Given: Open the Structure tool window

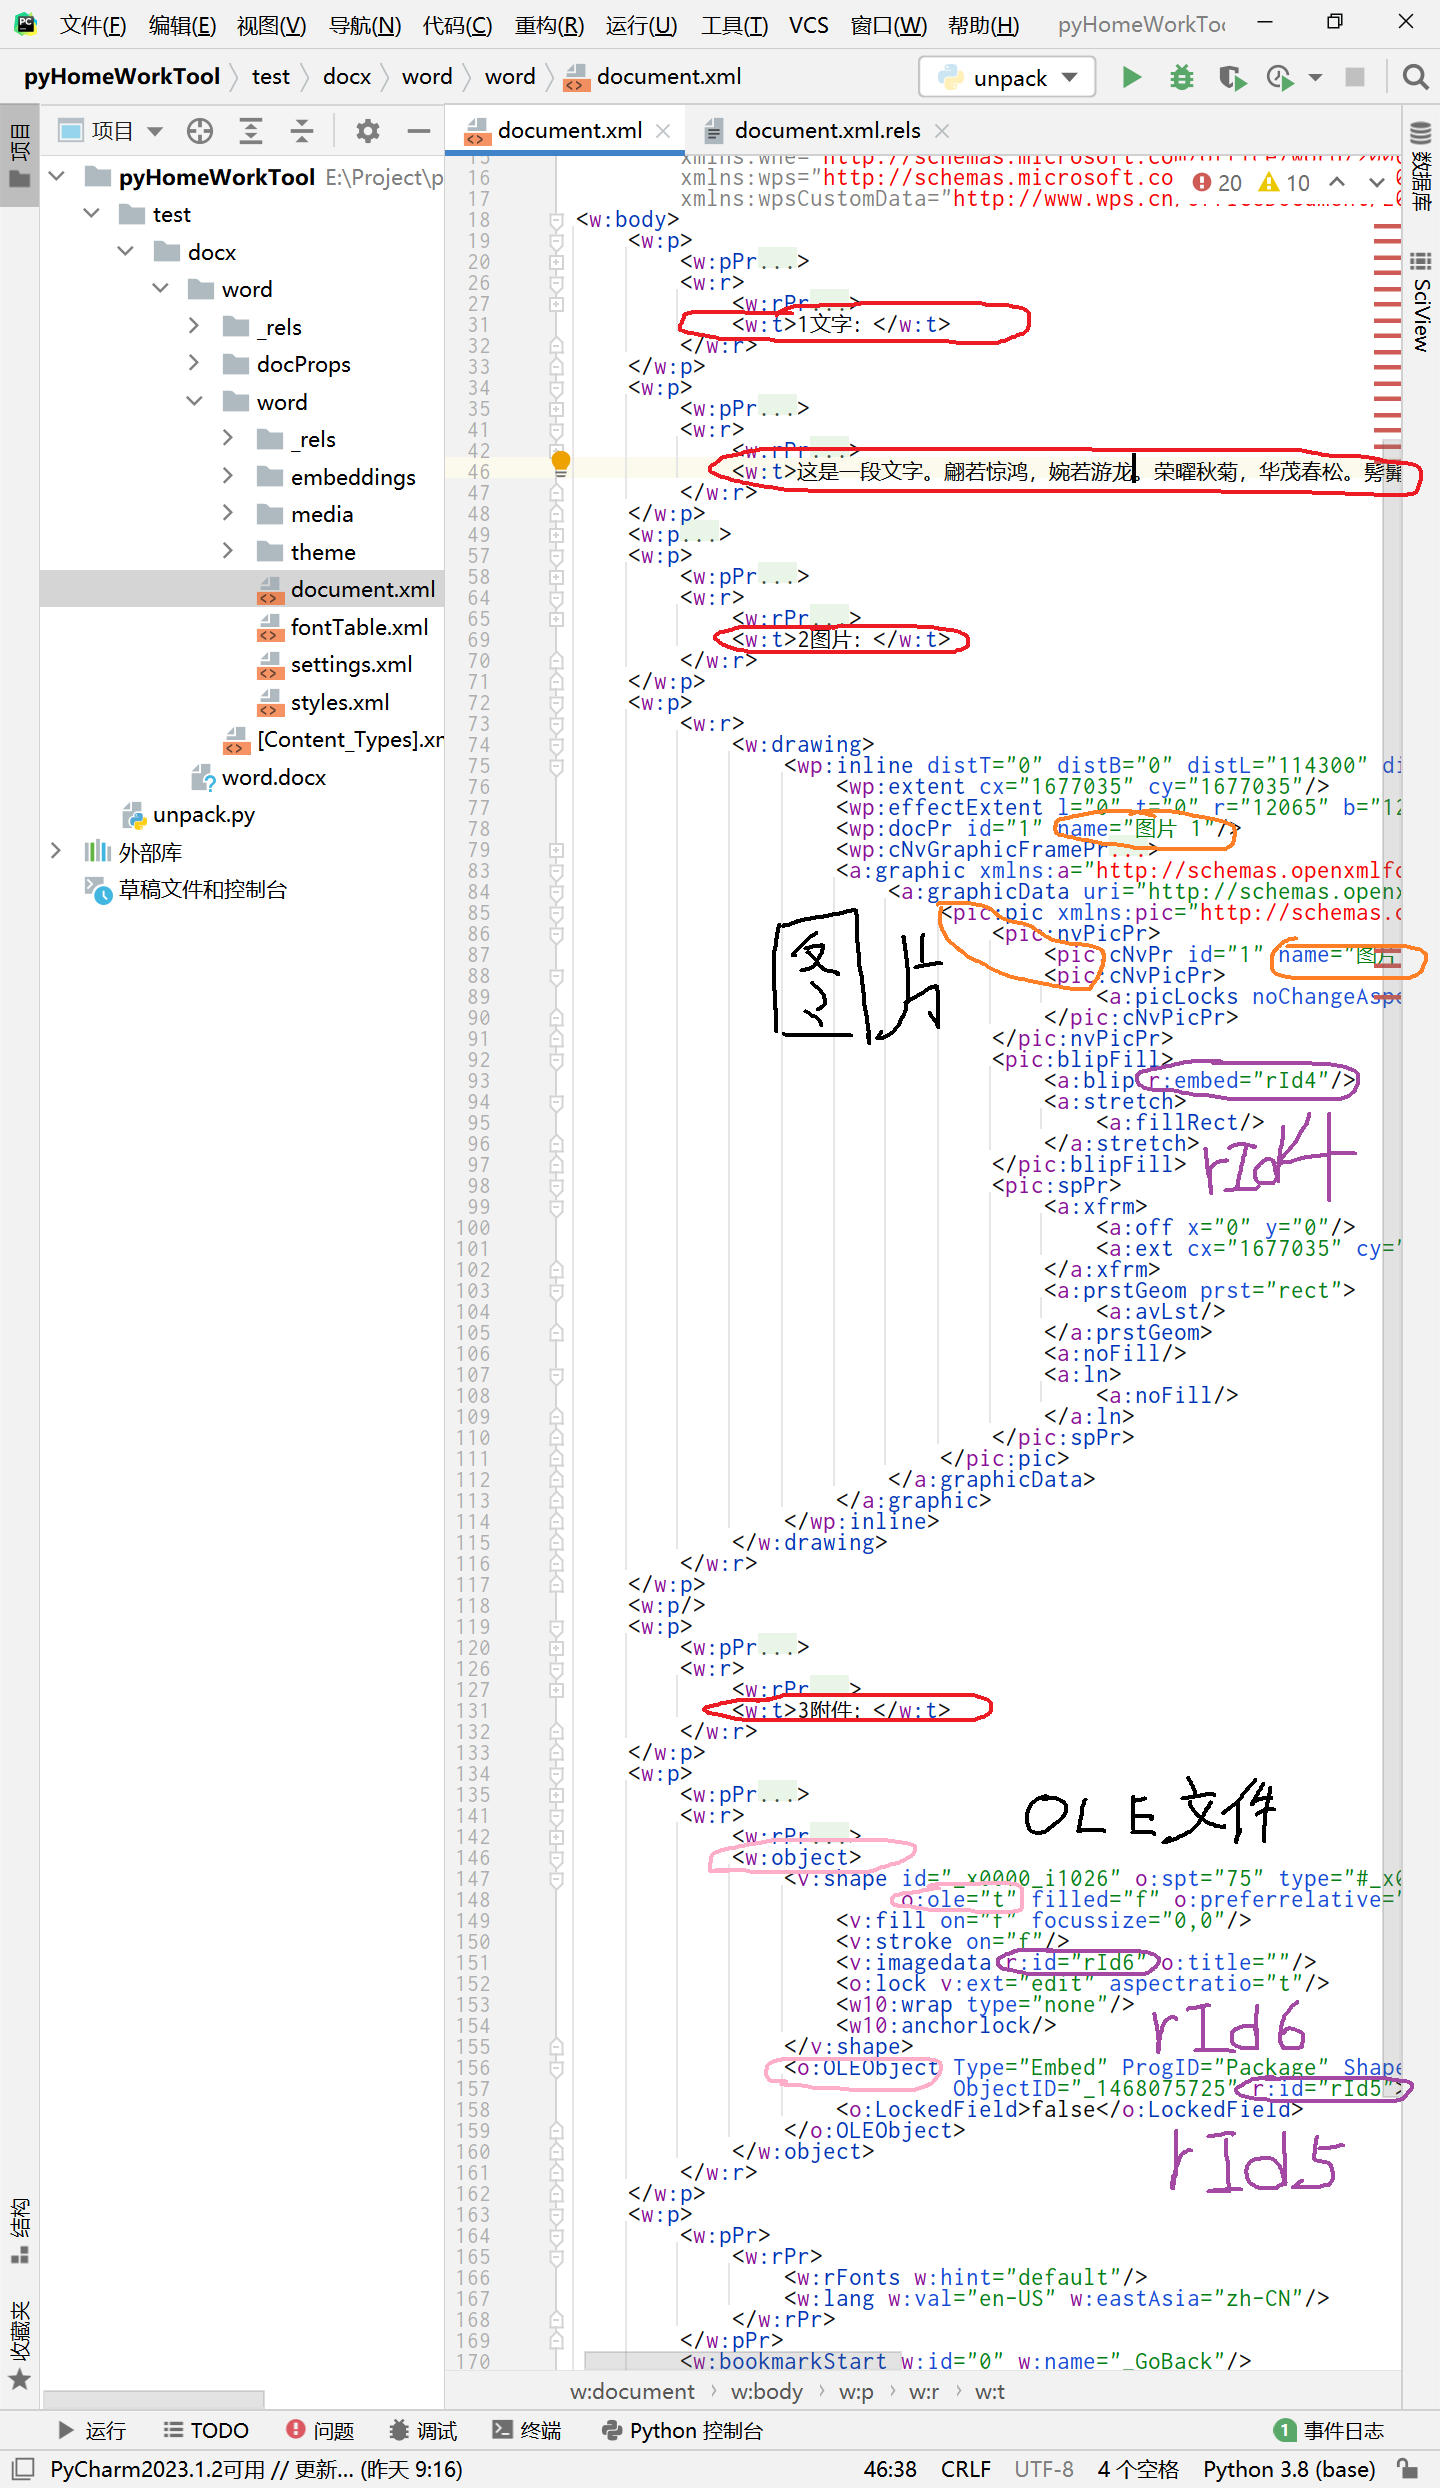Looking at the screenshot, I should click(x=20, y=2233).
